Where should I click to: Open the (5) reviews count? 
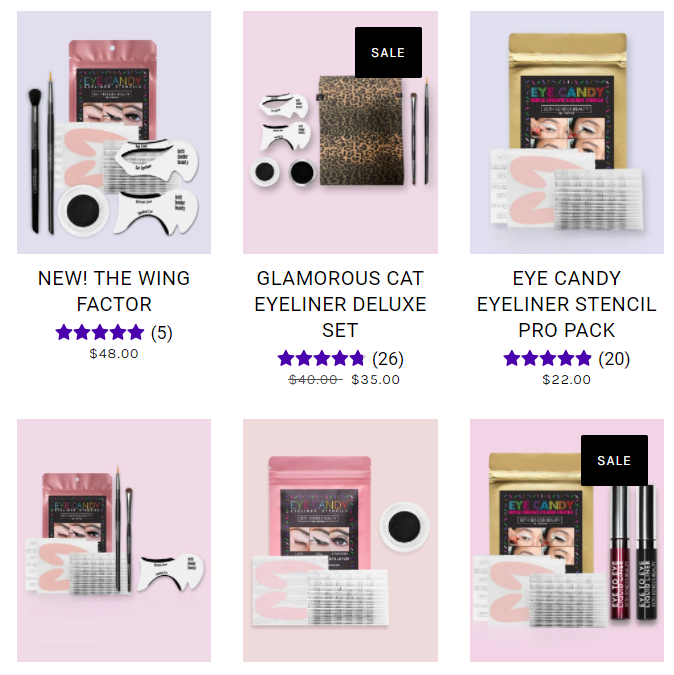(x=161, y=333)
